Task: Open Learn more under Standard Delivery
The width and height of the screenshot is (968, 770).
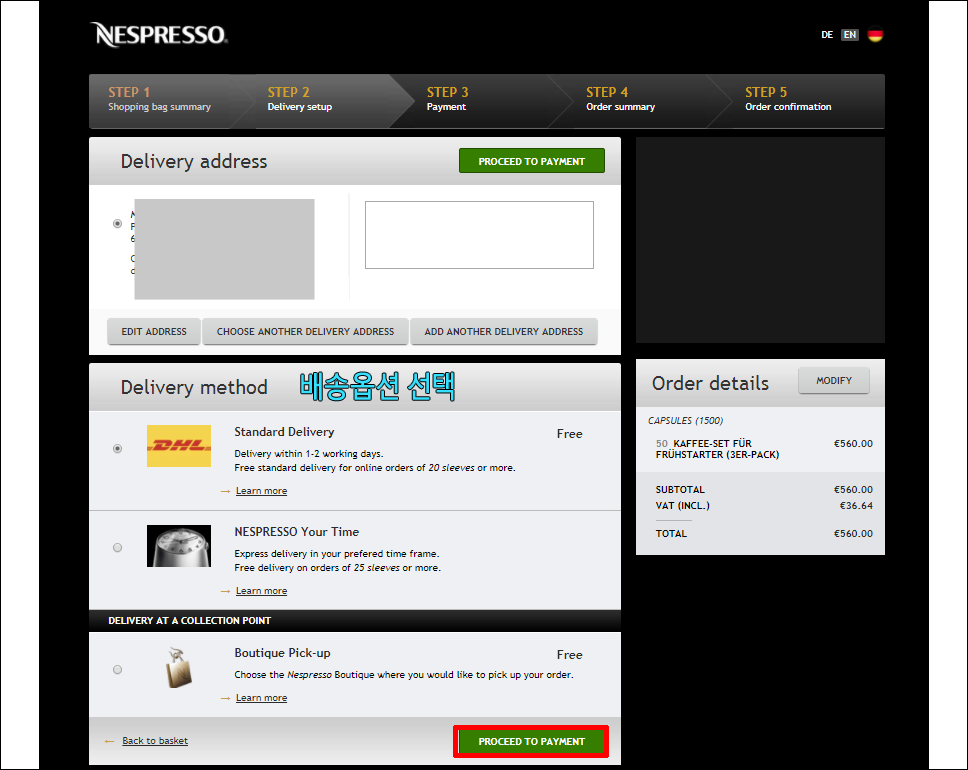Action: [x=261, y=491]
